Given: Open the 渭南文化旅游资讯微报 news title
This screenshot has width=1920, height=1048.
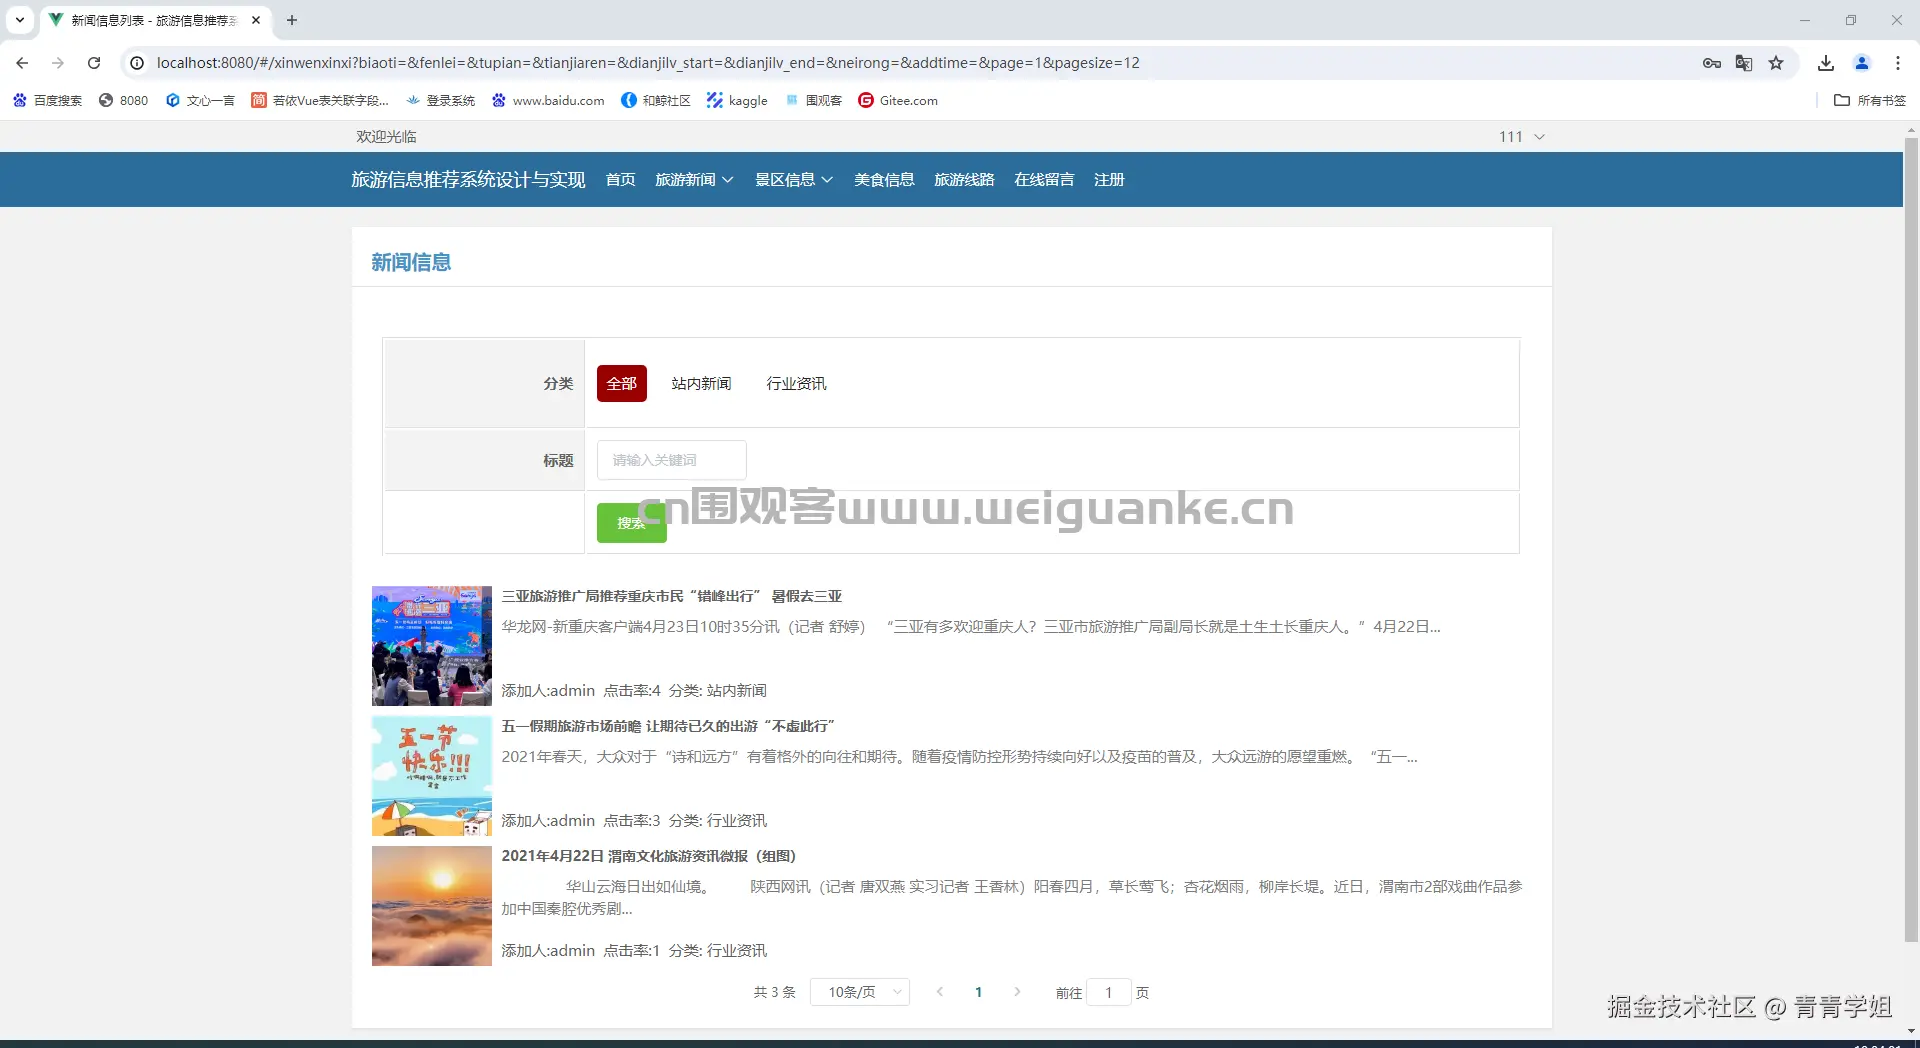Looking at the screenshot, I should pyautogui.click(x=649, y=856).
